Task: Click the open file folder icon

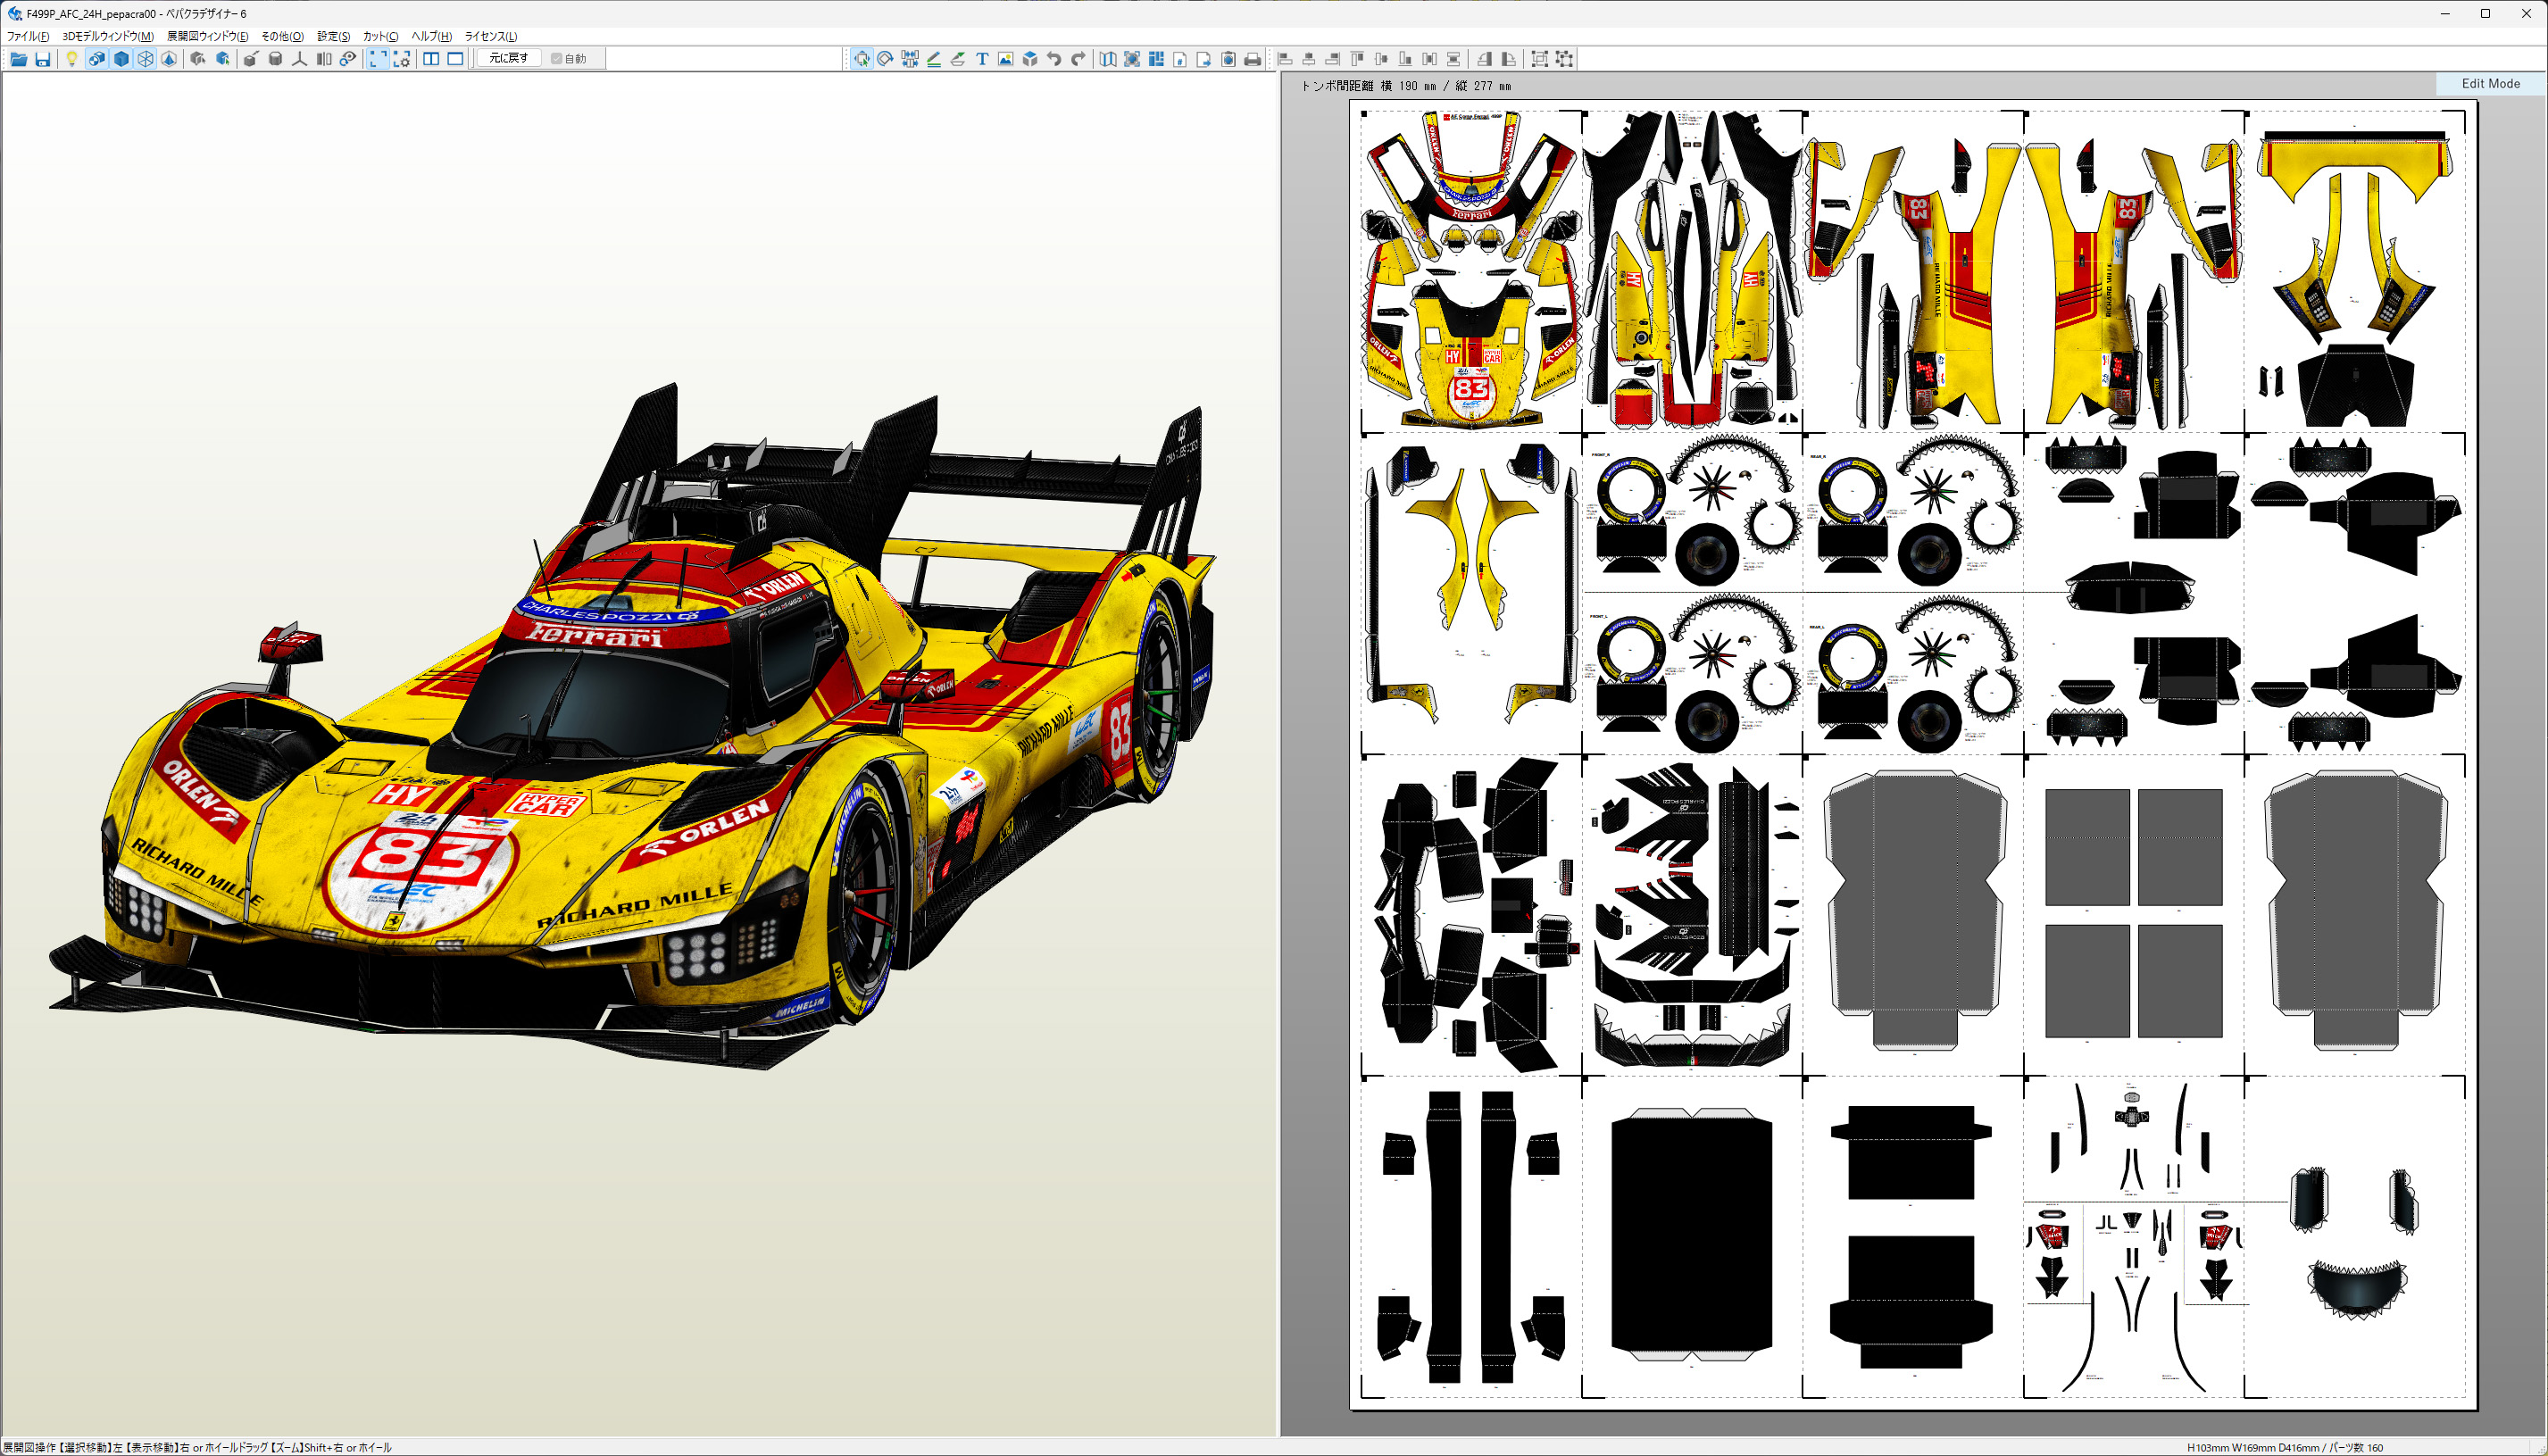Action: pyautogui.click(x=18, y=59)
